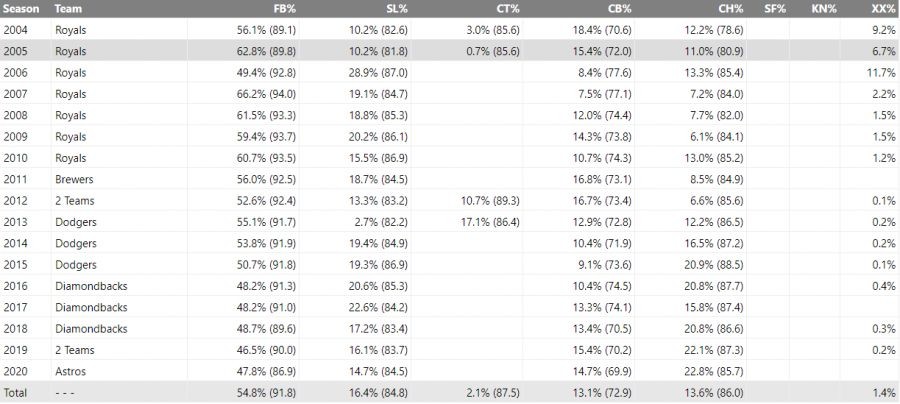Click the CH% column header
This screenshot has width=900, height=404.
(x=730, y=7)
